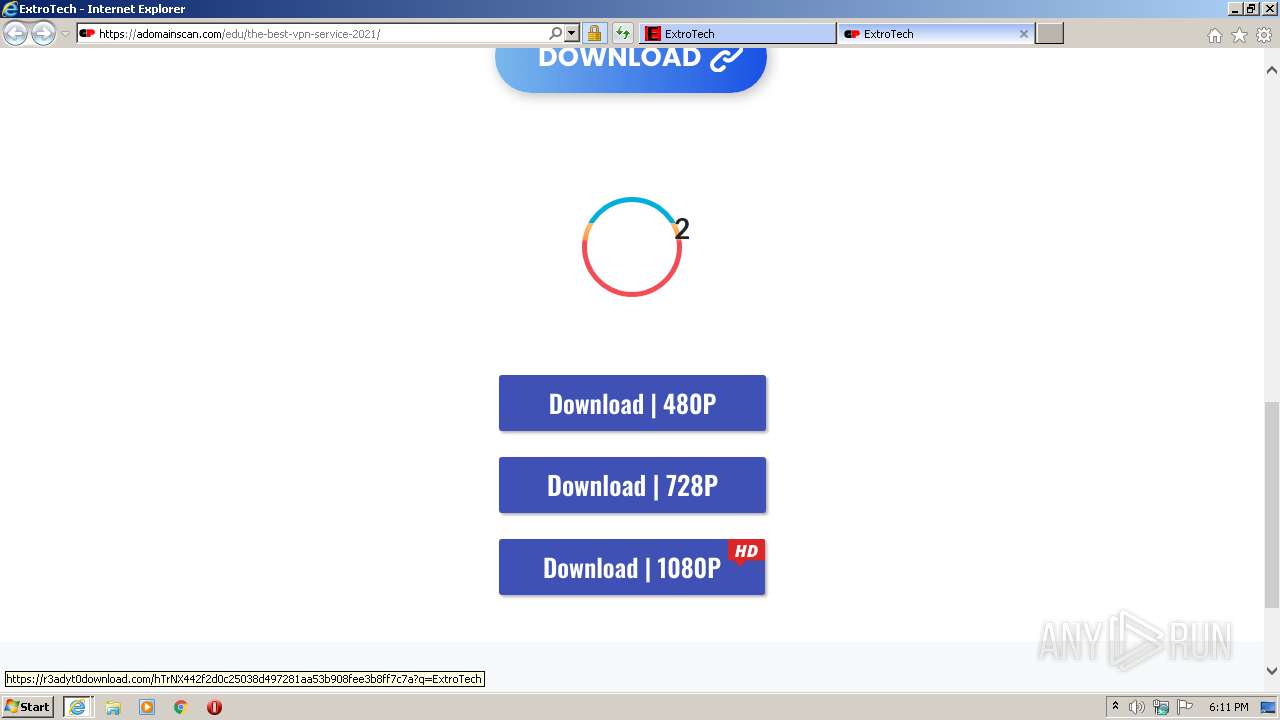The width and height of the screenshot is (1280, 720).
Task: Open Favorites star icon
Action: tap(1239, 35)
